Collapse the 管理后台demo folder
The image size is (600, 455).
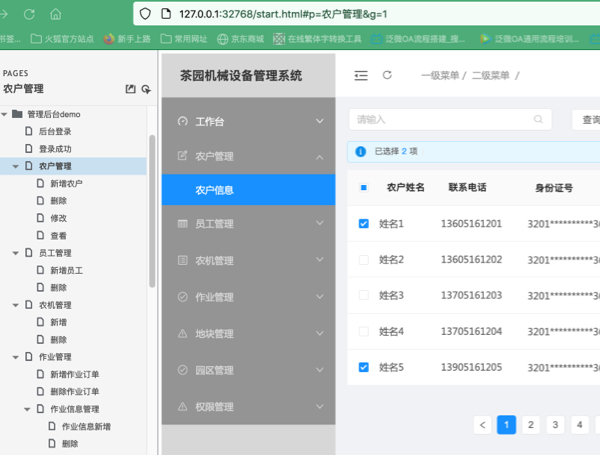4,114
